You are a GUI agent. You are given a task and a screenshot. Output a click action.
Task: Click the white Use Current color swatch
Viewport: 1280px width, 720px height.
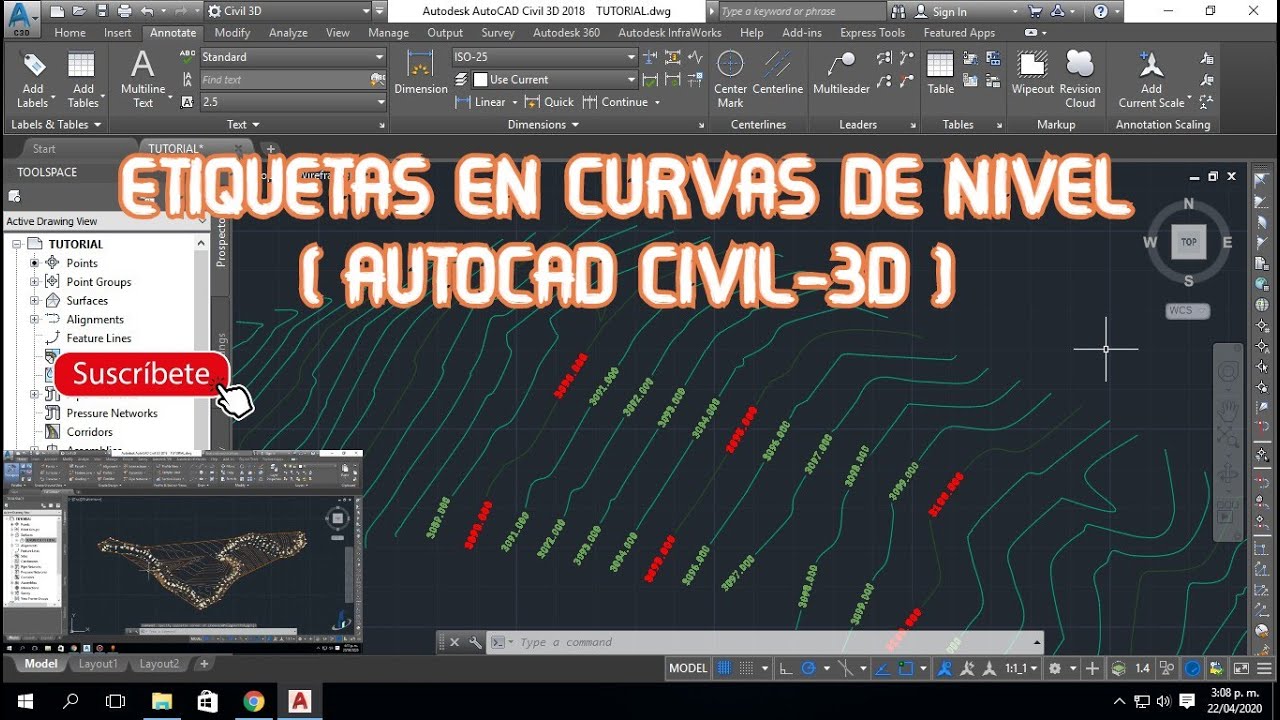click(480, 79)
